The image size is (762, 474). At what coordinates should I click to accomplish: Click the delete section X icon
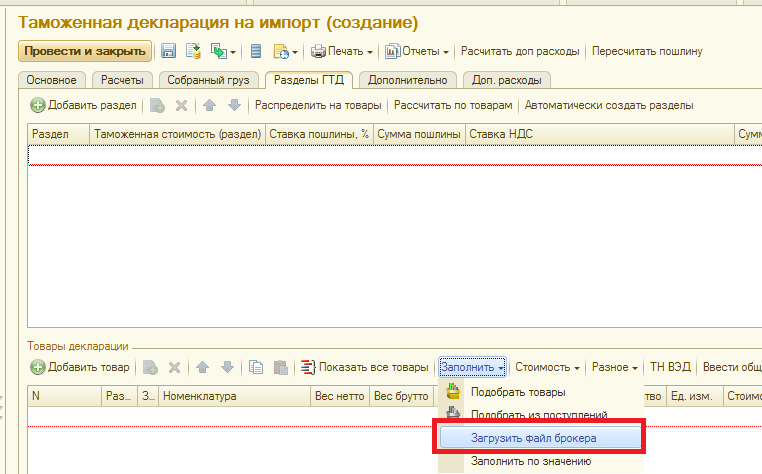pyautogui.click(x=181, y=105)
